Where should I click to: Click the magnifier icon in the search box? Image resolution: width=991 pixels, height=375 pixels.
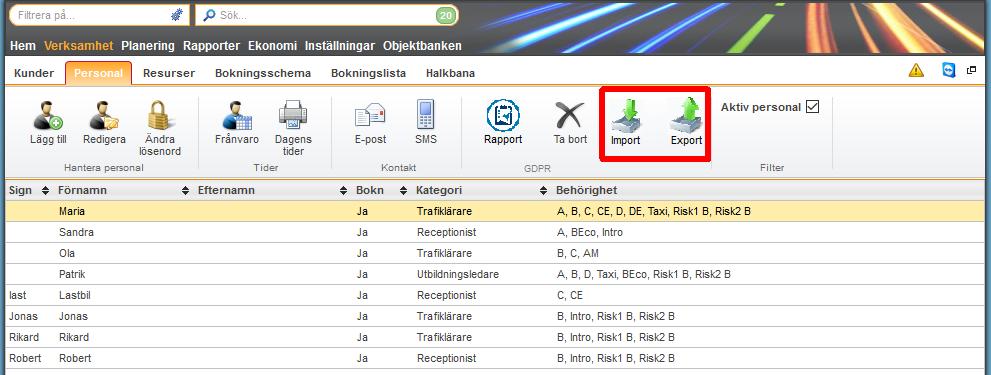click(x=209, y=15)
